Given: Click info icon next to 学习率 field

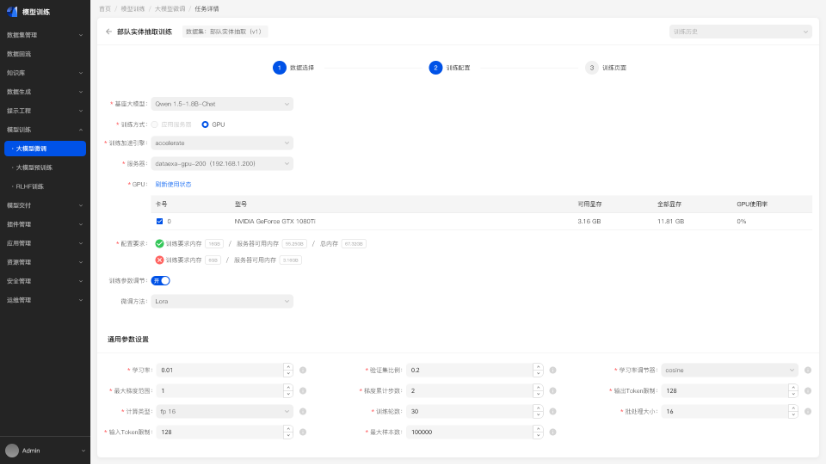Looking at the screenshot, I should 302,369.
